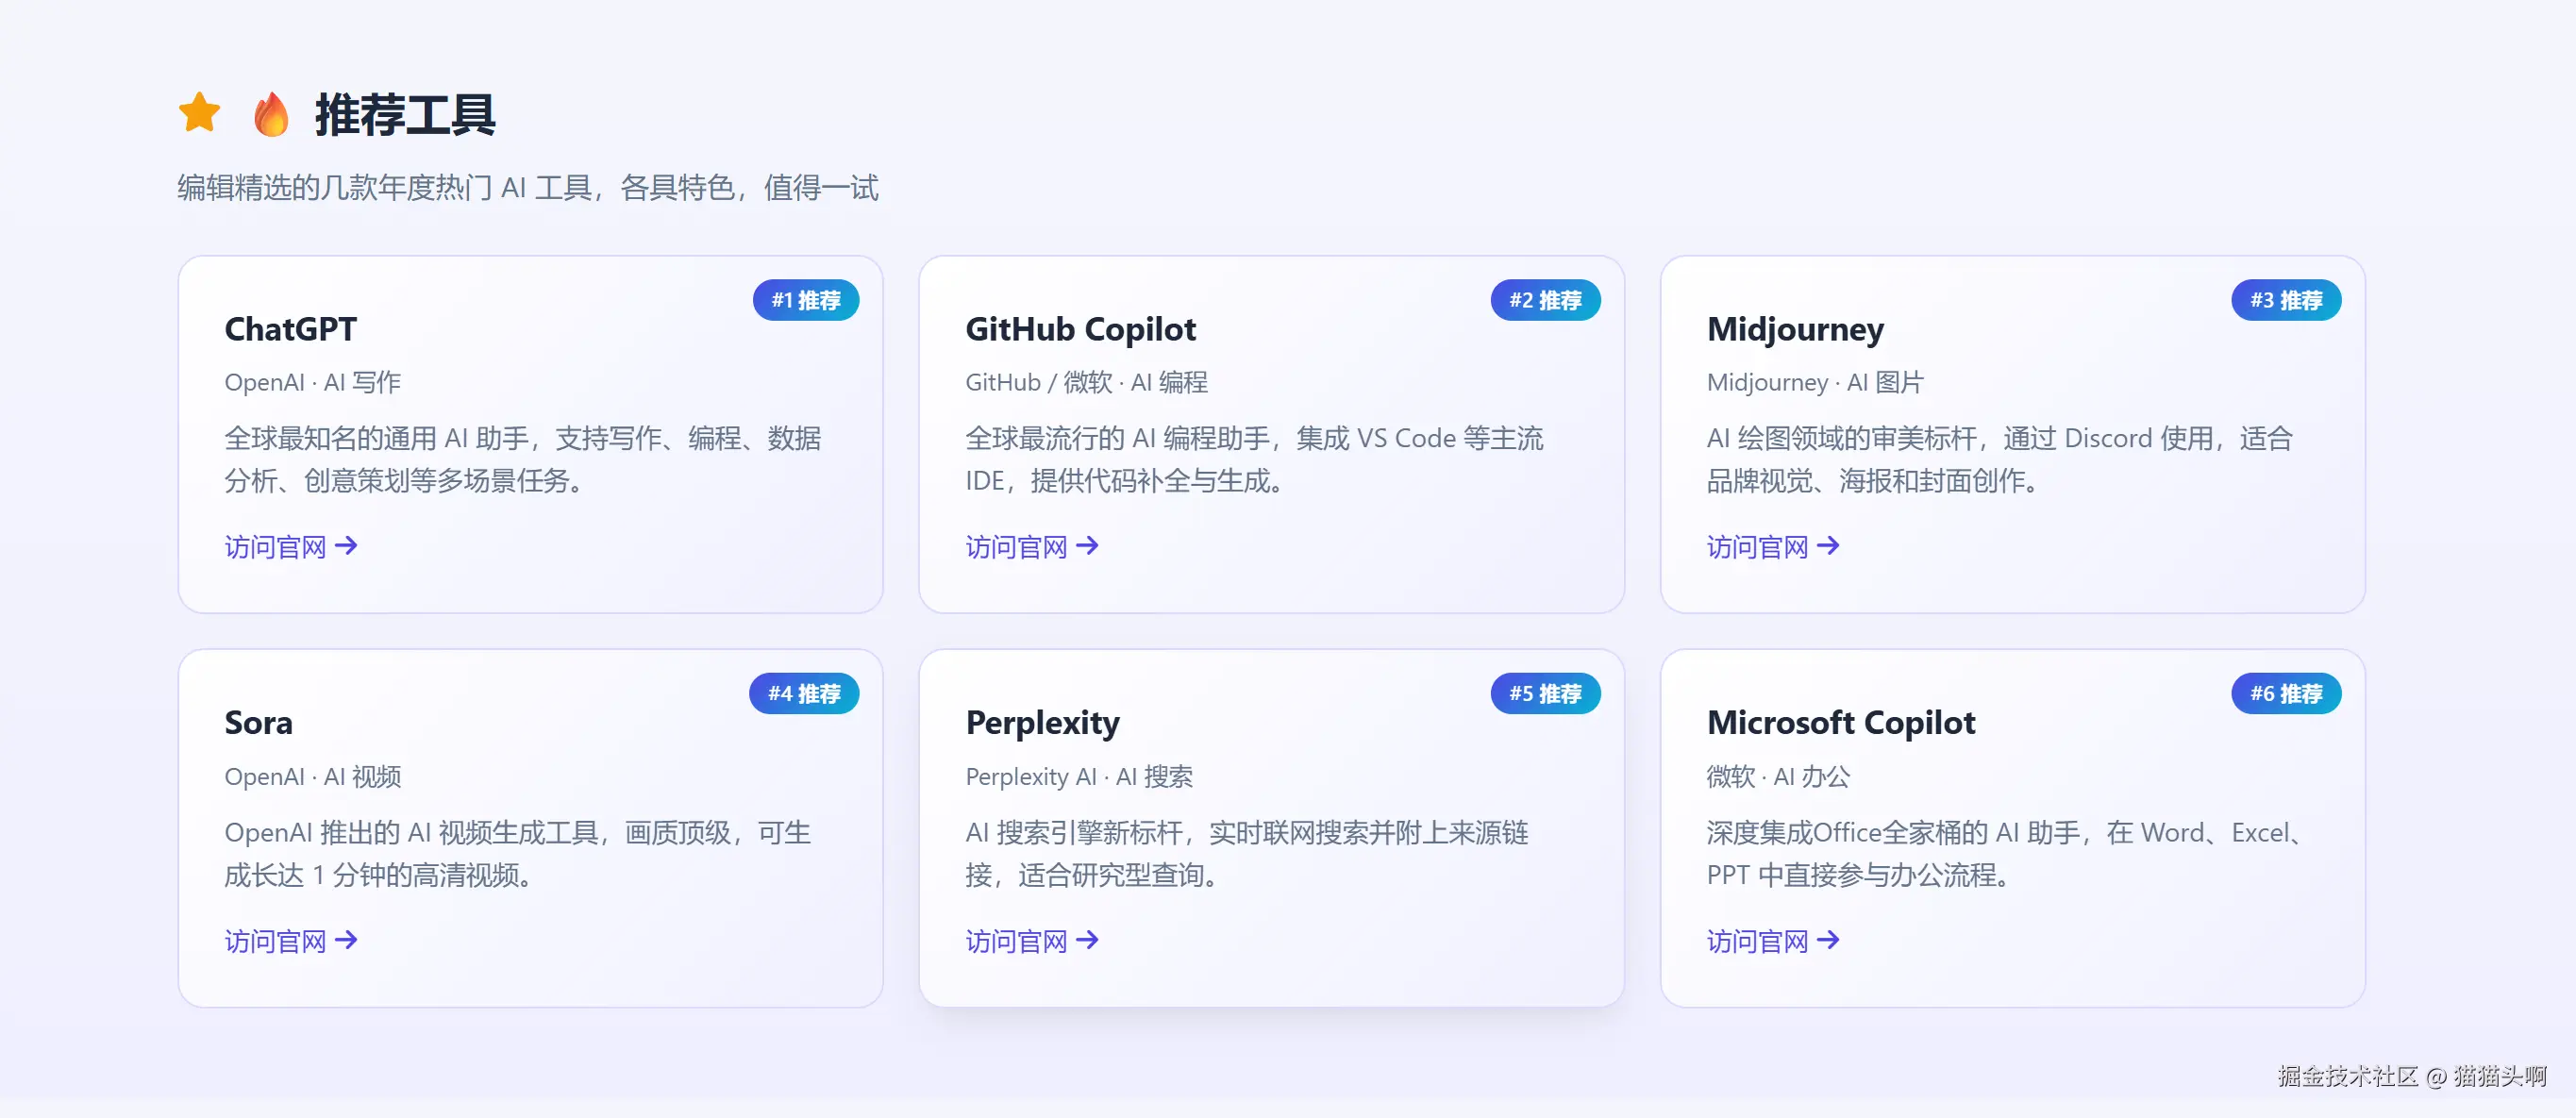Click the gold star icon beside 推荐工具
2576x1118 pixels.
pos(200,113)
